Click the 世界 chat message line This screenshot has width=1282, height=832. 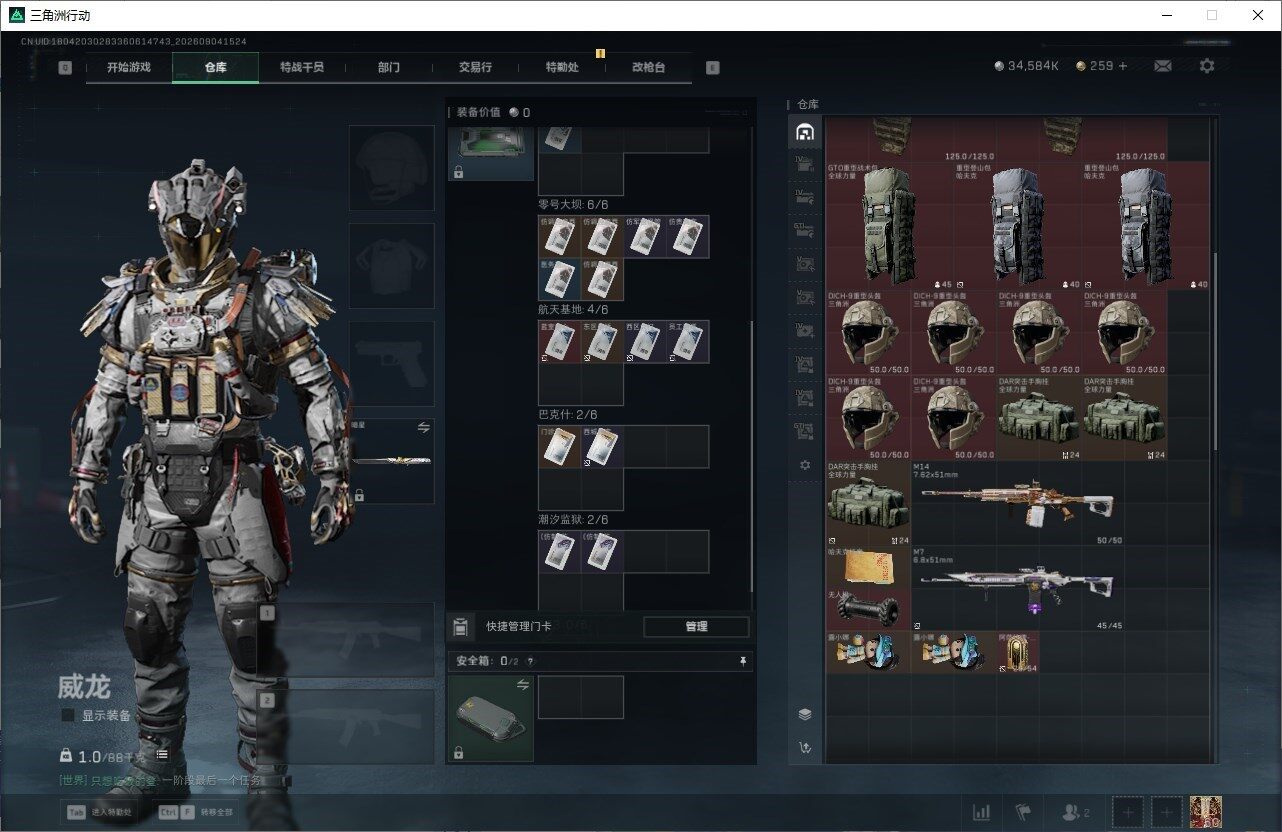tap(160, 780)
